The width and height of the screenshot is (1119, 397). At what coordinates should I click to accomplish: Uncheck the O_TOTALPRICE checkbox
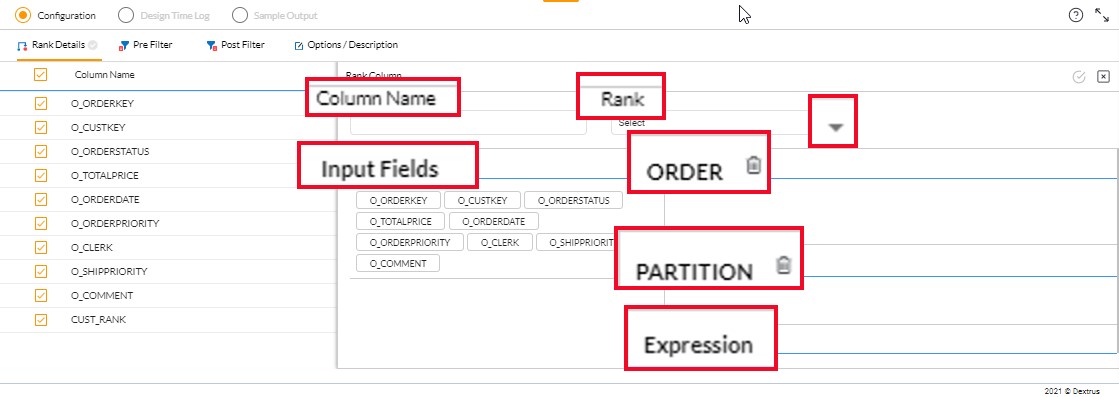pos(41,176)
